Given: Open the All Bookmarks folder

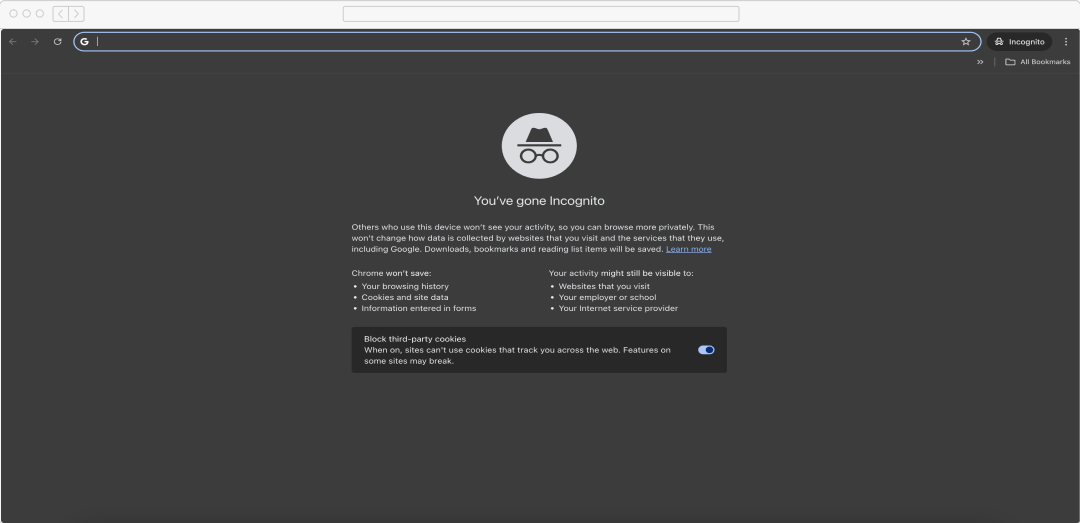Looking at the screenshot, I should click(1037, 62).
